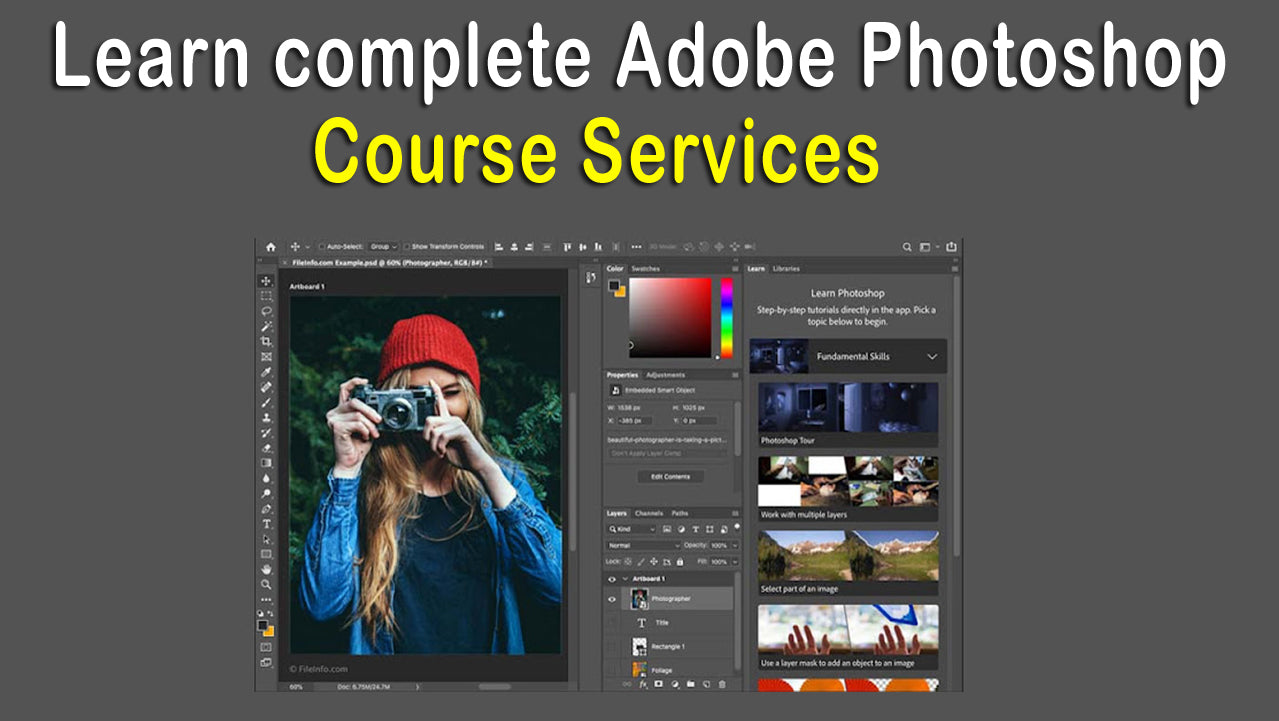Click the Edit Contents button

[671, 476]
